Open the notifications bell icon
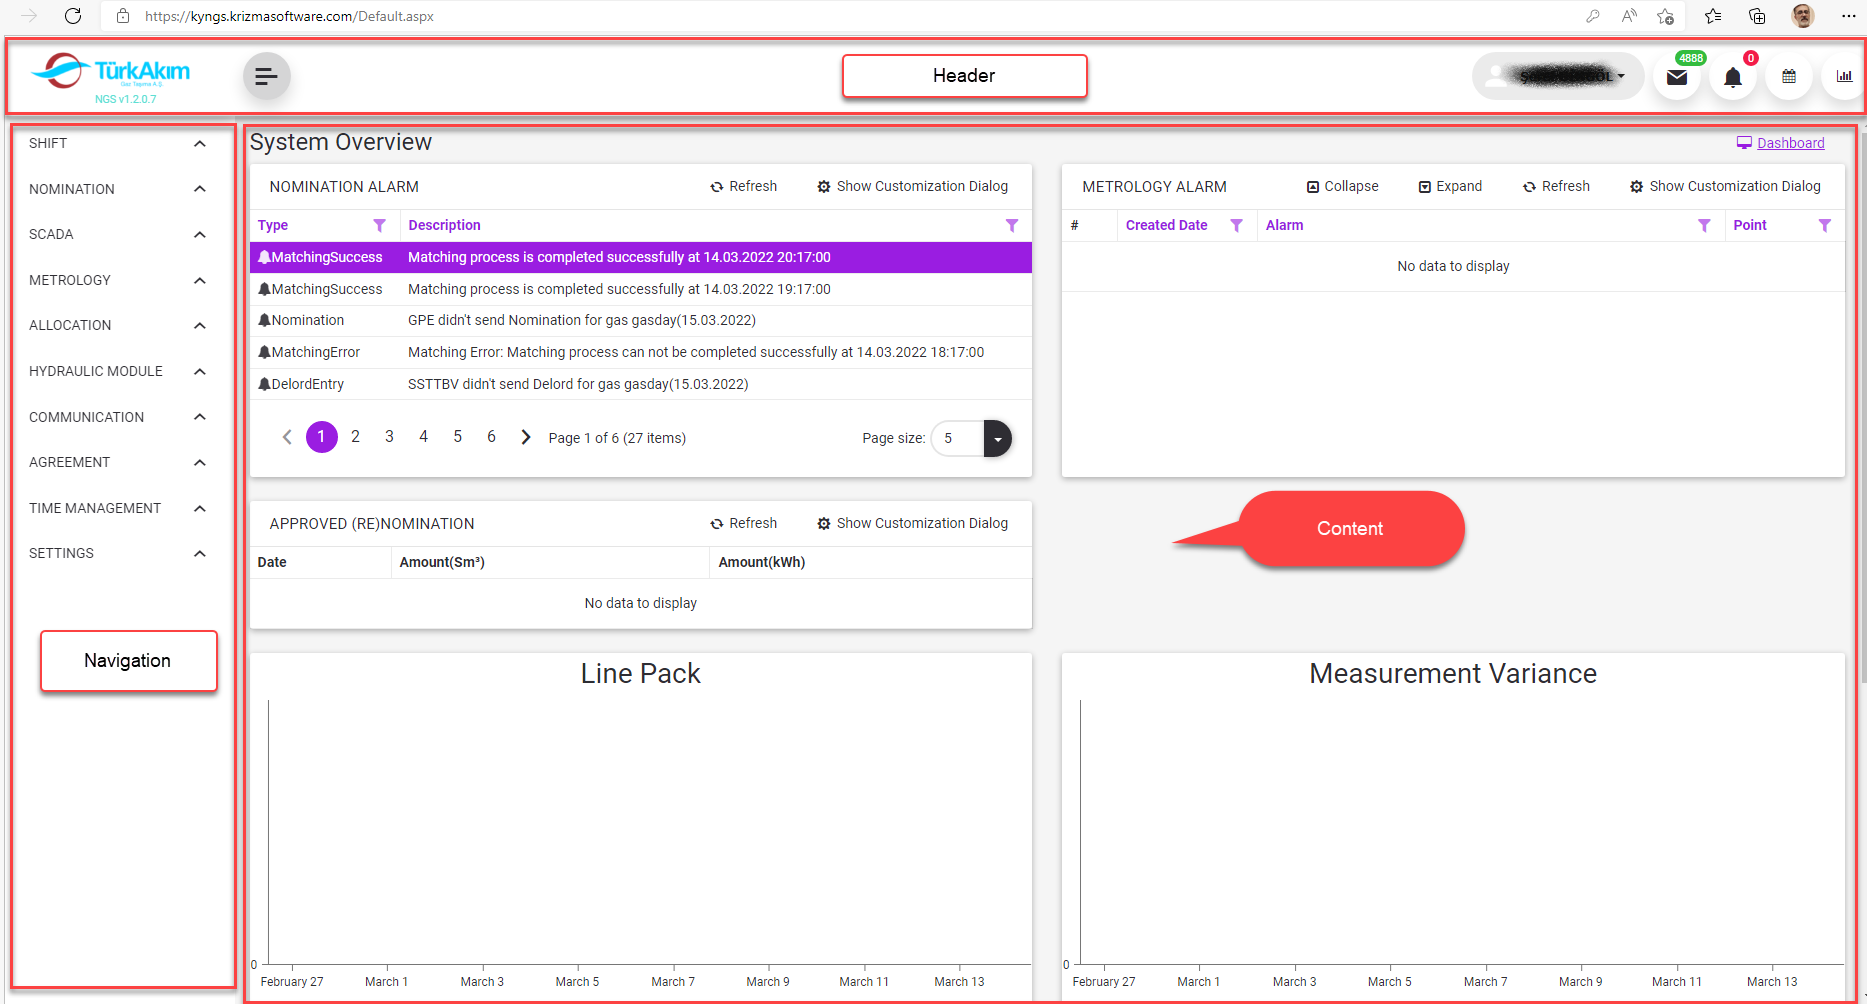 [x=1732, y=77]
